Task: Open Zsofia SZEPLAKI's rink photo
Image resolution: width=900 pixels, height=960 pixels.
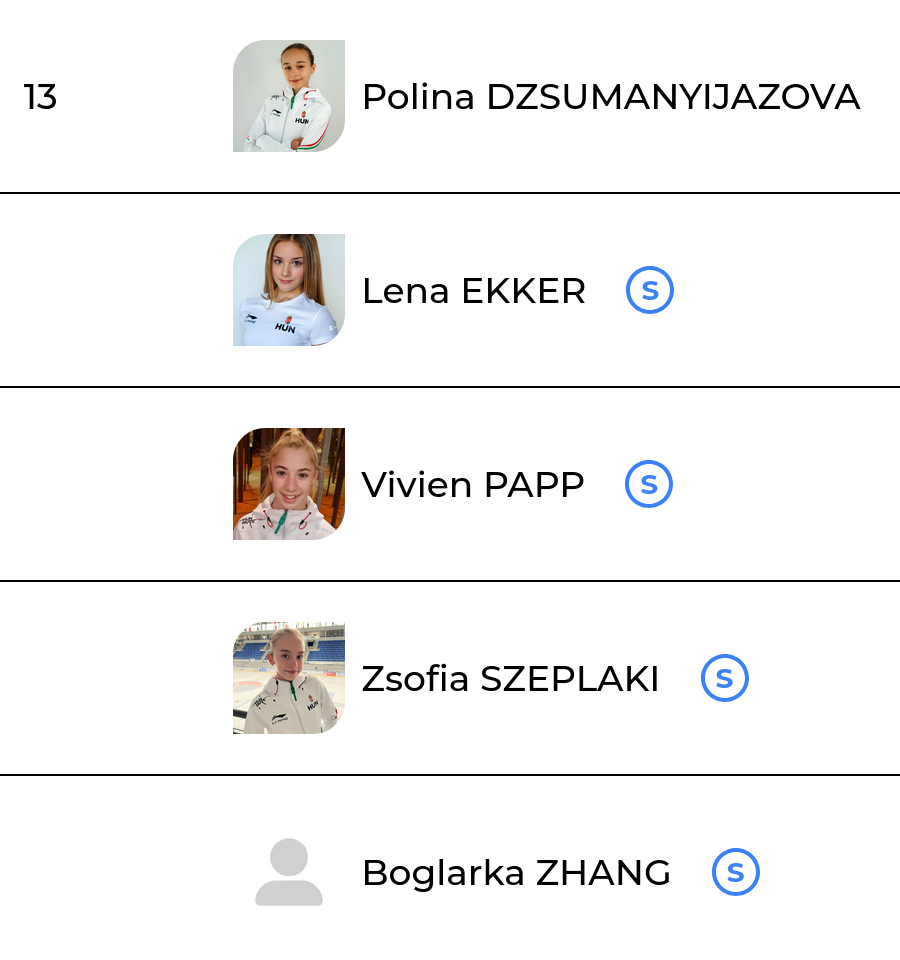Action: [289, 679]
